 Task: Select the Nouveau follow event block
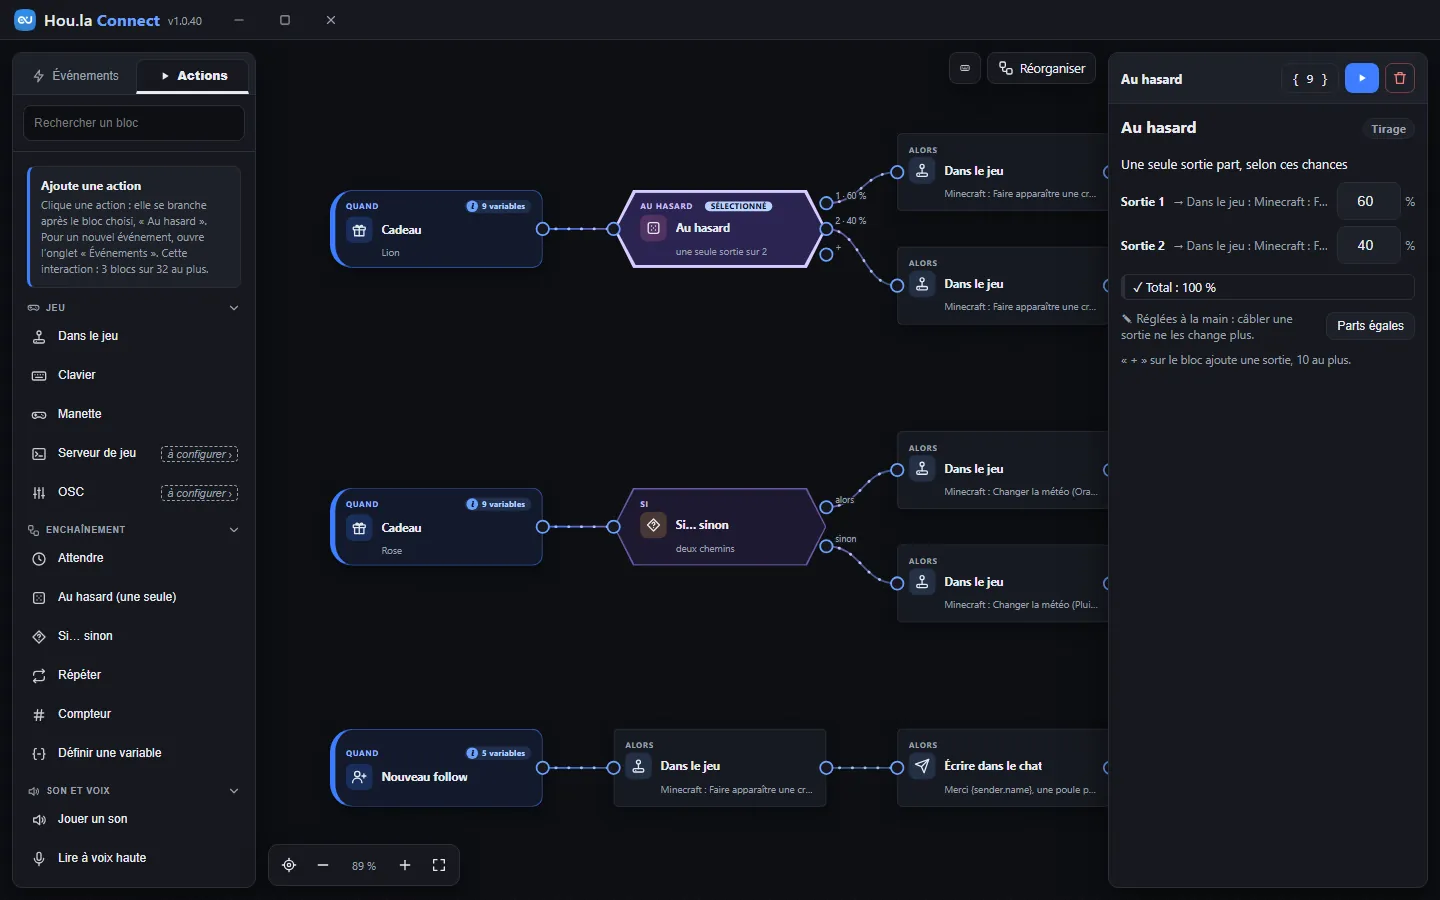point(437,768)
